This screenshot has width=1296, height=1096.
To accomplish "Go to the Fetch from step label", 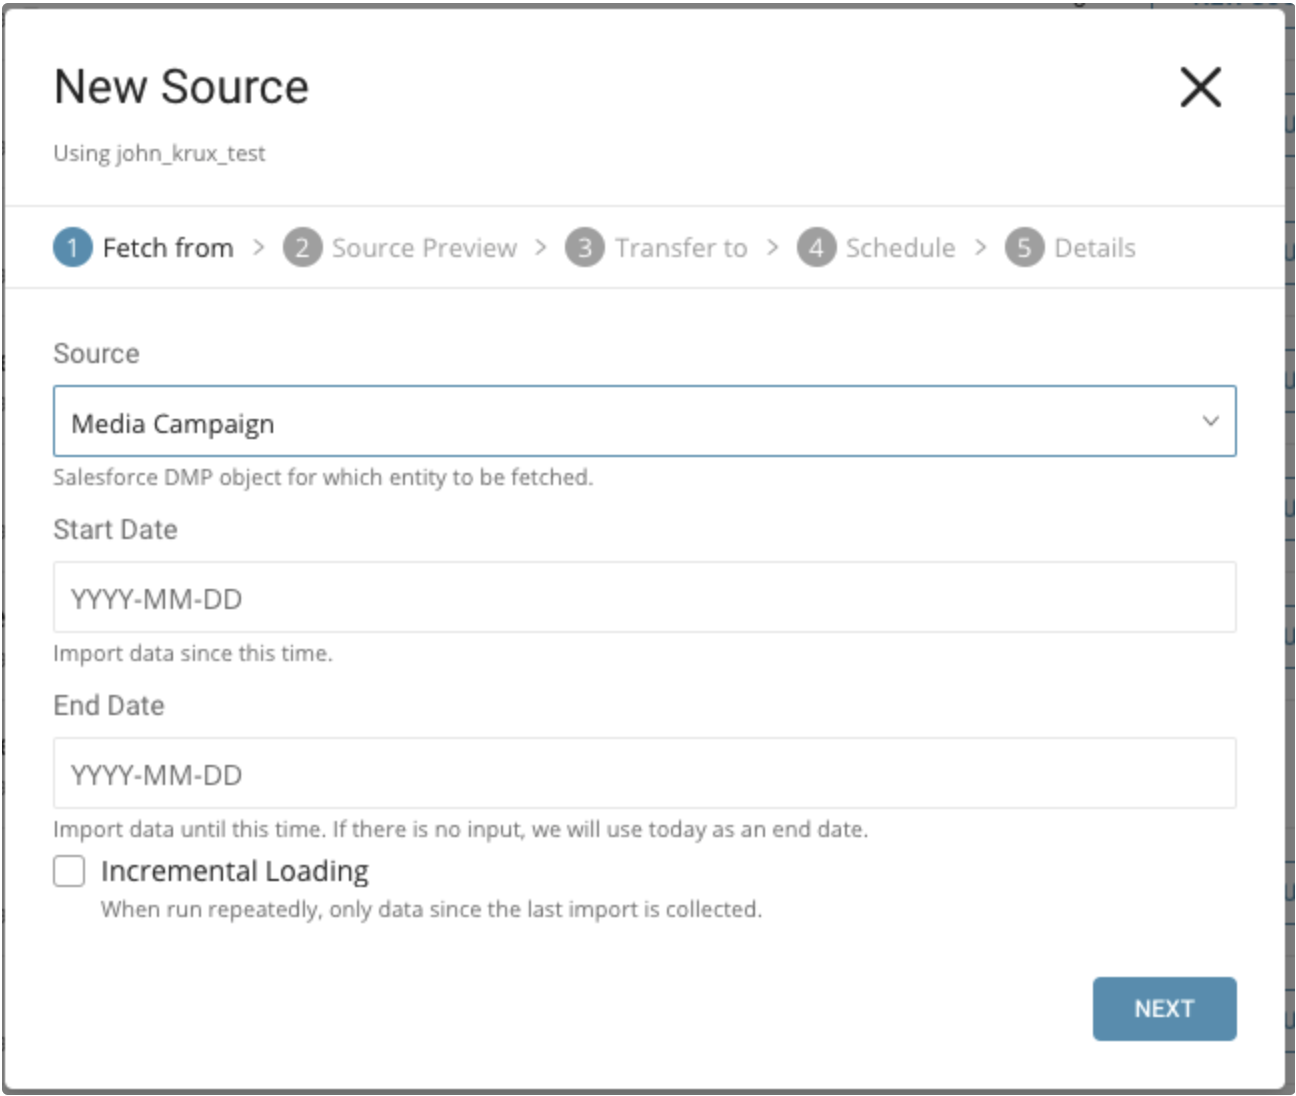I will pos(168,248).
